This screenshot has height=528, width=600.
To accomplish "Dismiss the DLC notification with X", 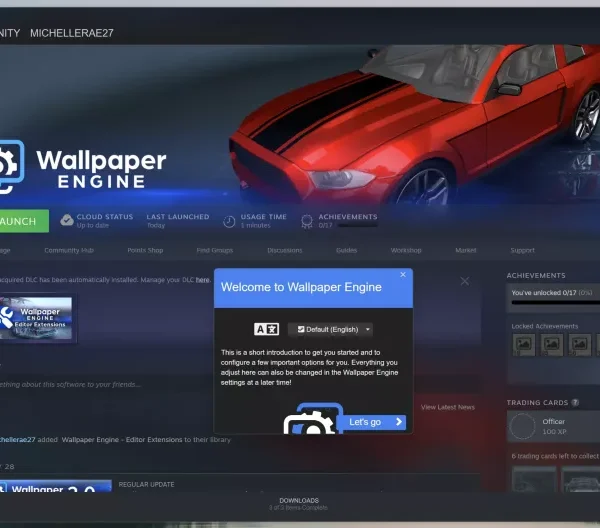I will pyautogui.click(x=464, y=282).
